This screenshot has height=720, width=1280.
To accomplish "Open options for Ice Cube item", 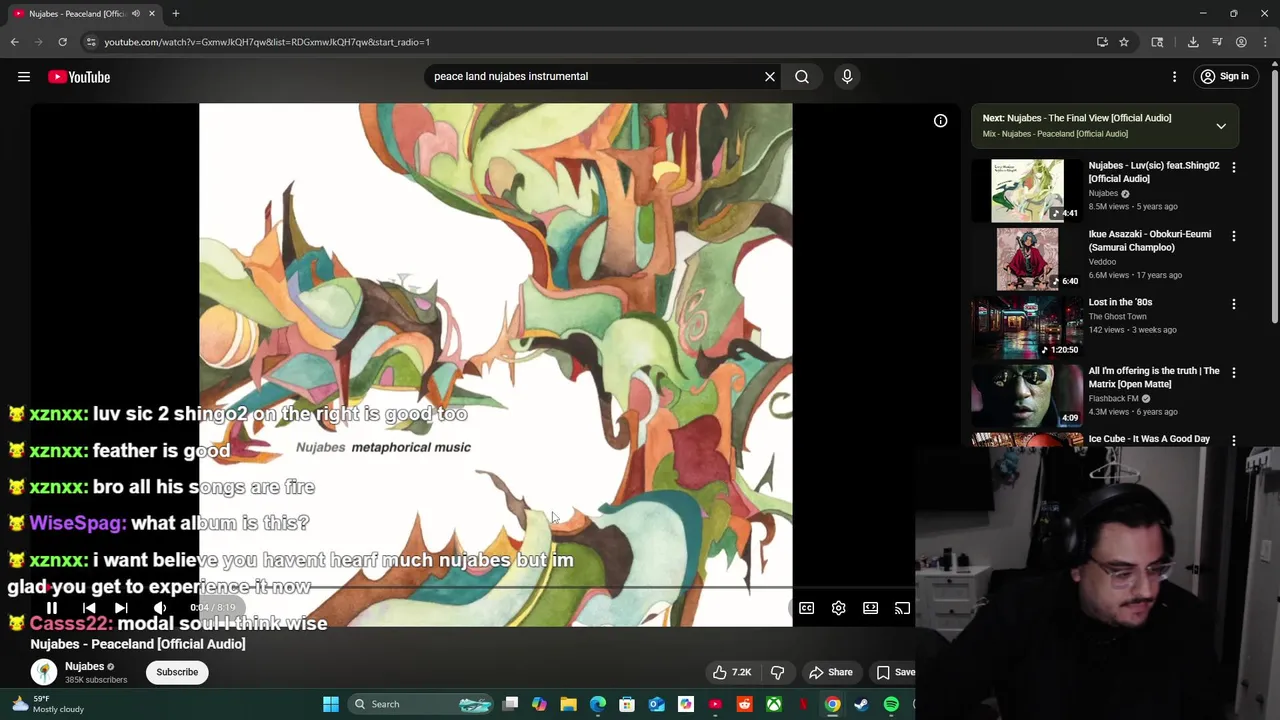I will pos(1234,440).
